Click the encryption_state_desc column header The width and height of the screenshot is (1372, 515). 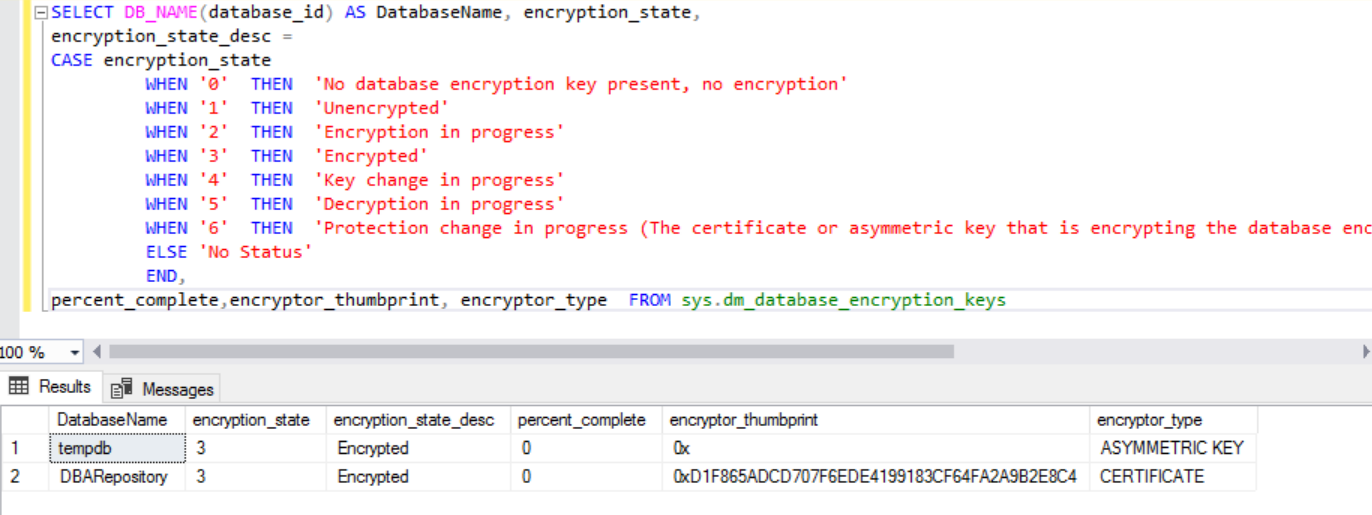(x=413, y=420)
